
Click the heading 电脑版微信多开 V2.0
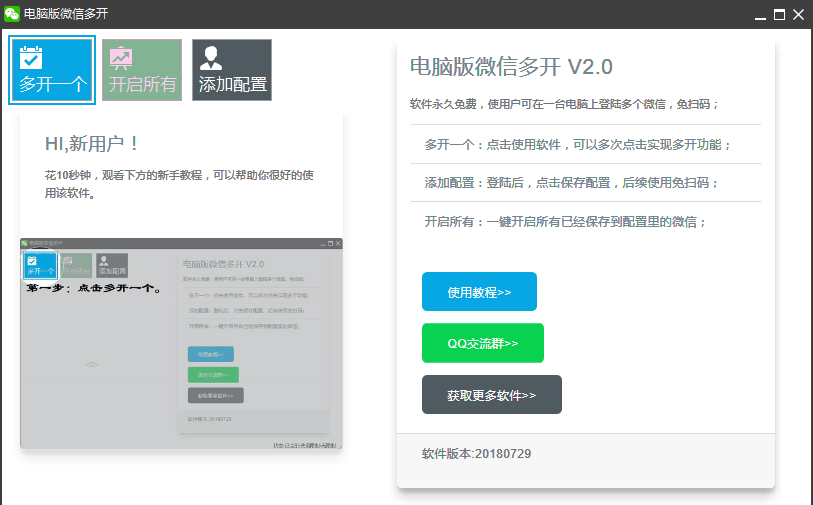(511, 67)
